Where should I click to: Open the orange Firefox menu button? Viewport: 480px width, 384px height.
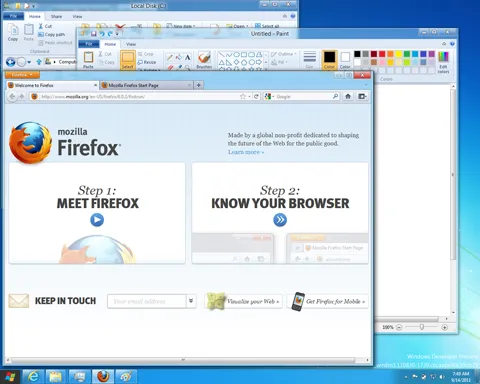[22, 75]
